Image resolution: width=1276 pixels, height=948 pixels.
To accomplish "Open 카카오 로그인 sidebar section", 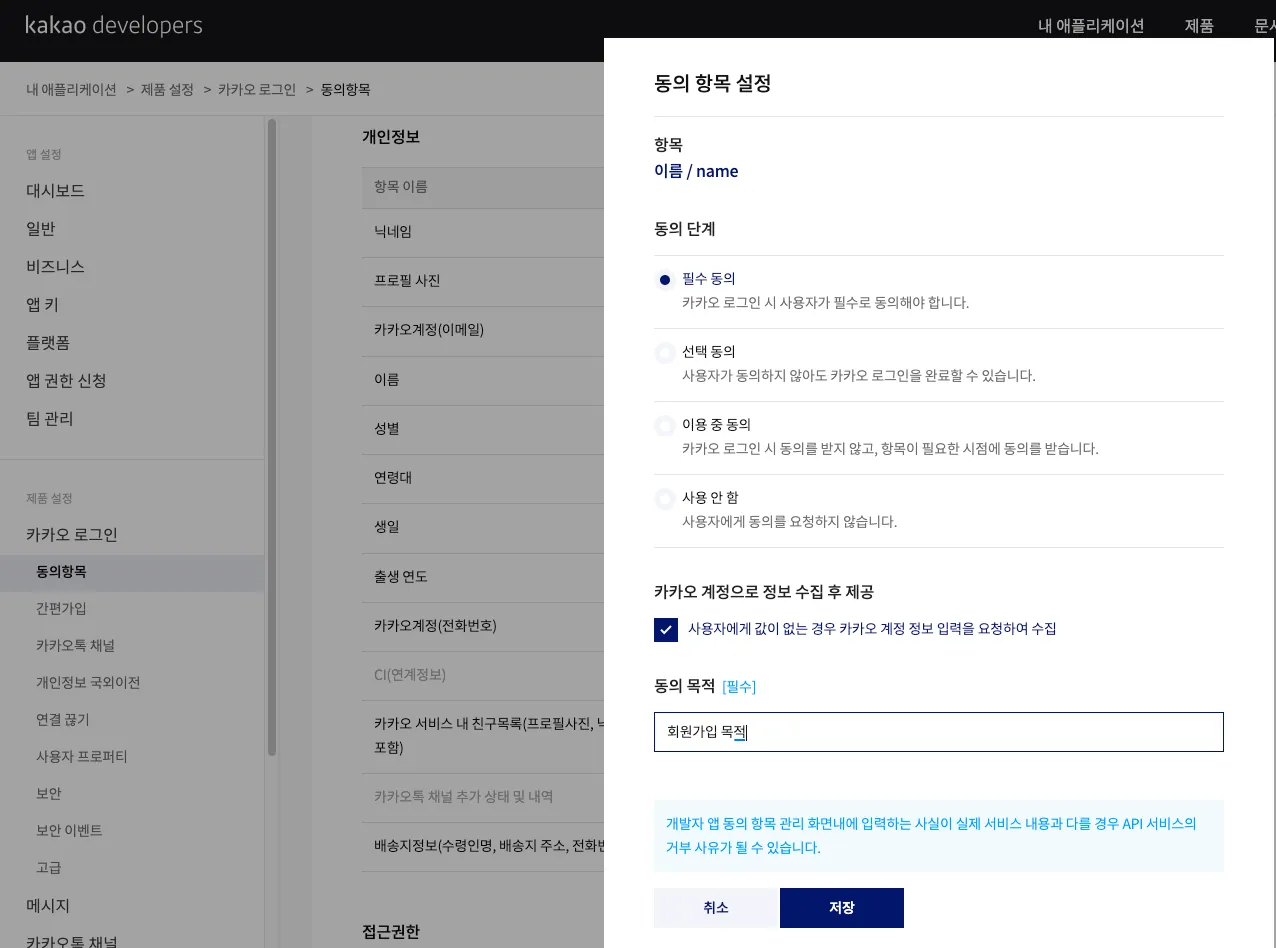I will tap(72, 535).
